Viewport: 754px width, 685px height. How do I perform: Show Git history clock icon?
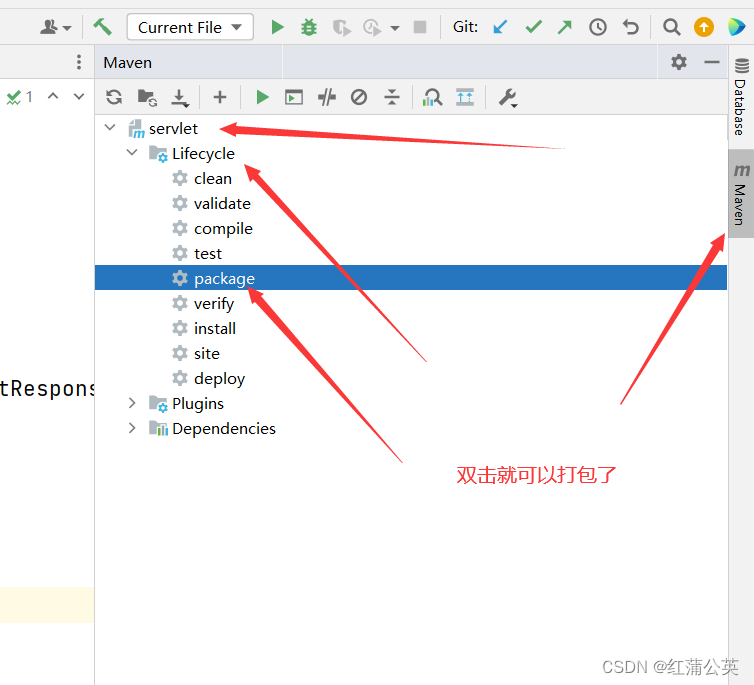(x=598, y=27)
